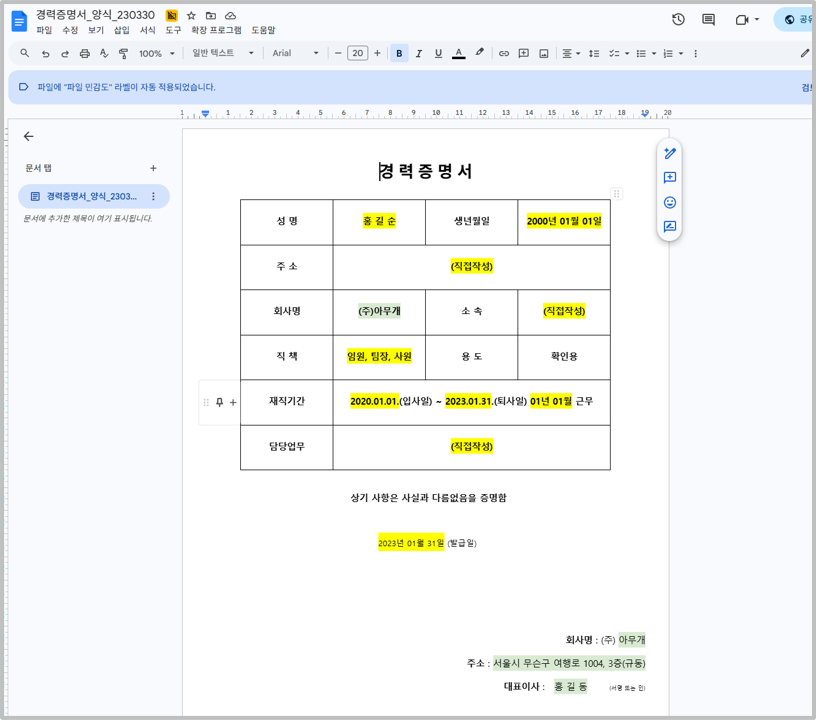Toggle bold formatting

399,53
